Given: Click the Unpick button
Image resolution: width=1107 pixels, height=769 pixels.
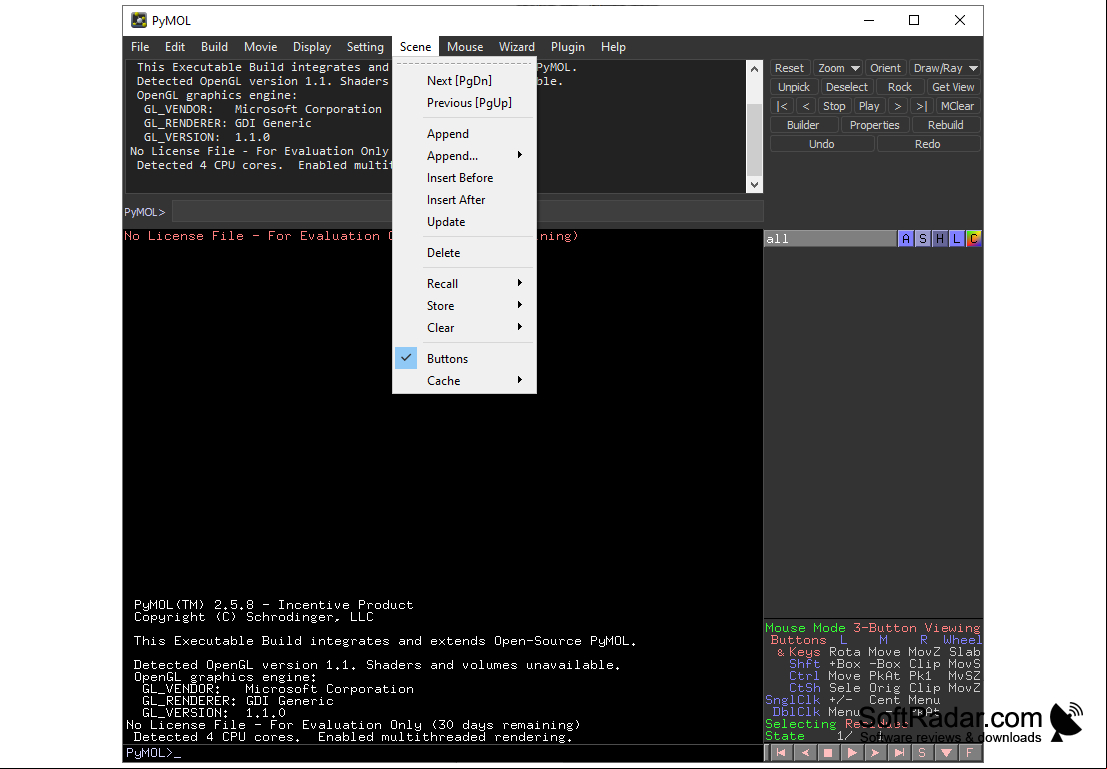Looking at the screenshot, I should (794, 87).
